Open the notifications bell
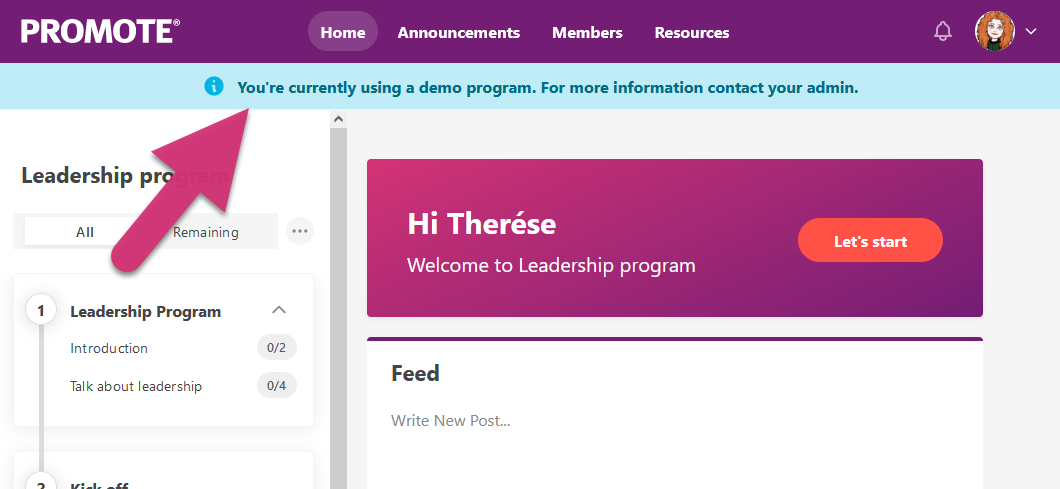The height and width of the screenshot is (489, 1060). pos(942,32)
